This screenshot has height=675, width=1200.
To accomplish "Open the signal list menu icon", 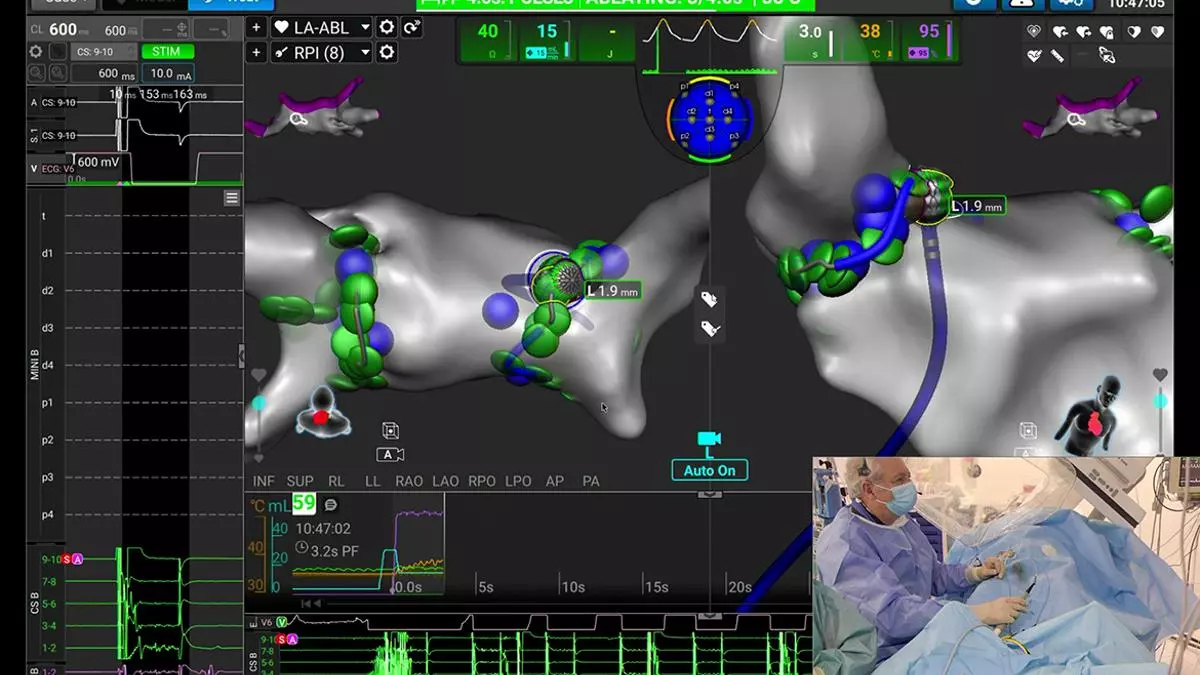I will 232,198.
